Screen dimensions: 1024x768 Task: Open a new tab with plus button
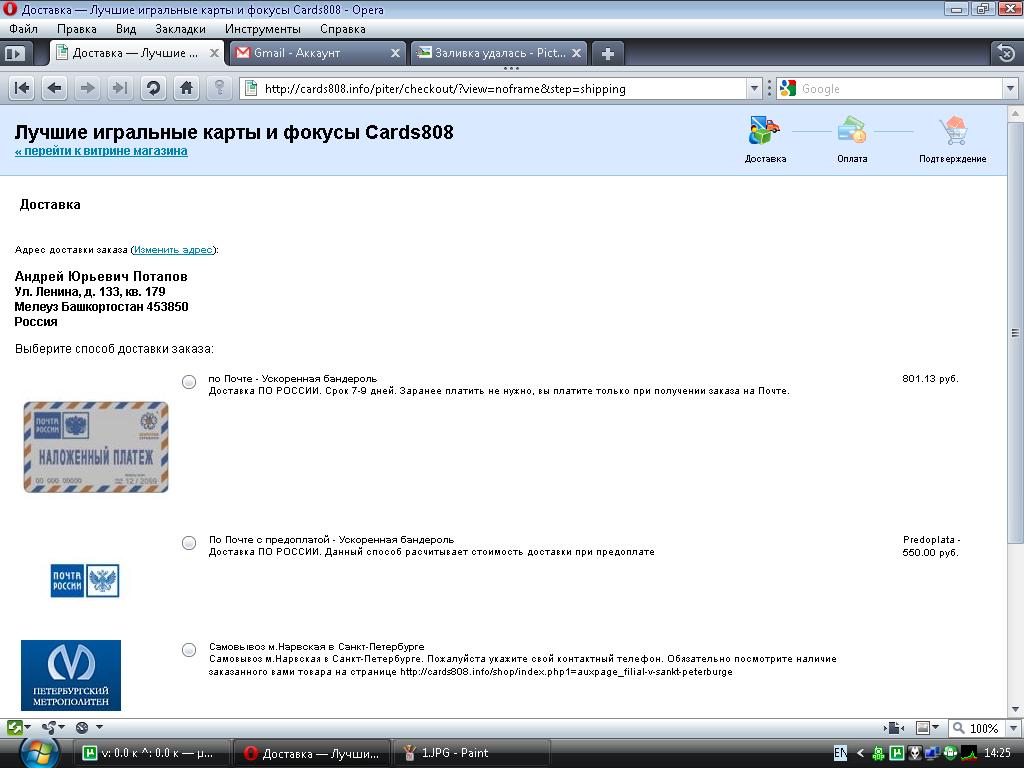coord(607,54)
